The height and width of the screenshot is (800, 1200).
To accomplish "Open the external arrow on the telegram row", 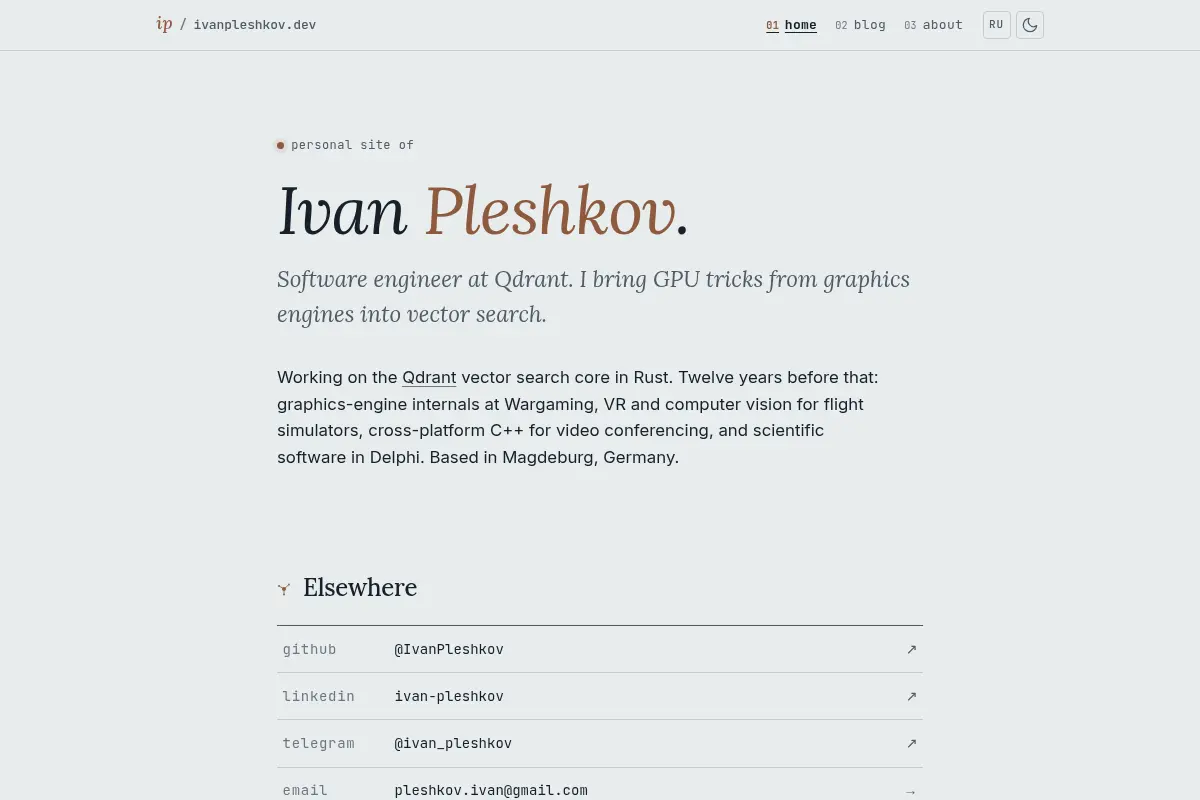I will point(911,743).
